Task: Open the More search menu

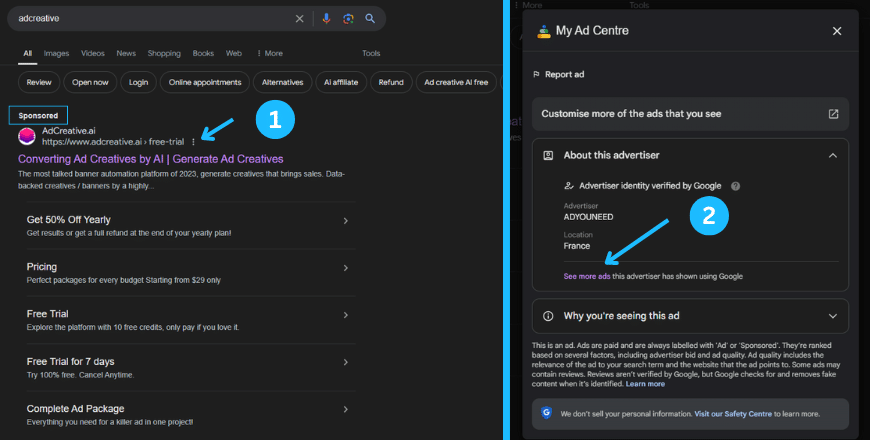Action: point(270,53)
